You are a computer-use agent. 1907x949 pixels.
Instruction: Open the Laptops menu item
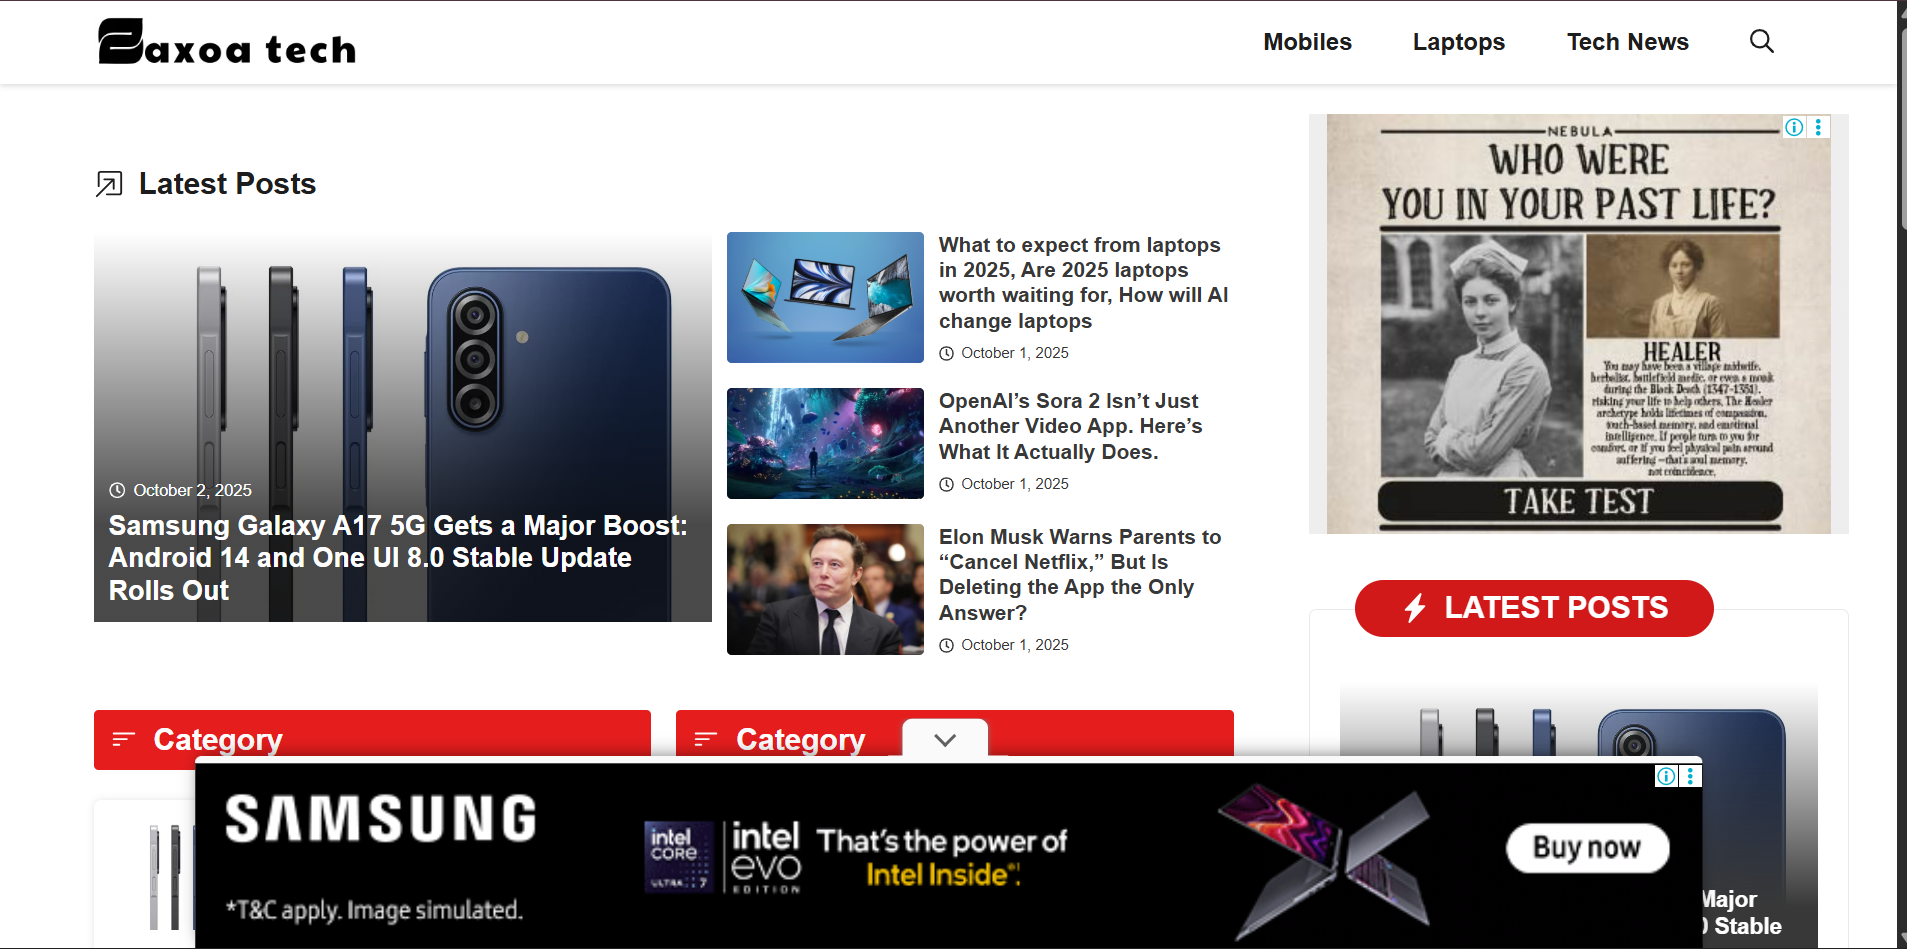pyautogui.click(x=1458, y=42)
